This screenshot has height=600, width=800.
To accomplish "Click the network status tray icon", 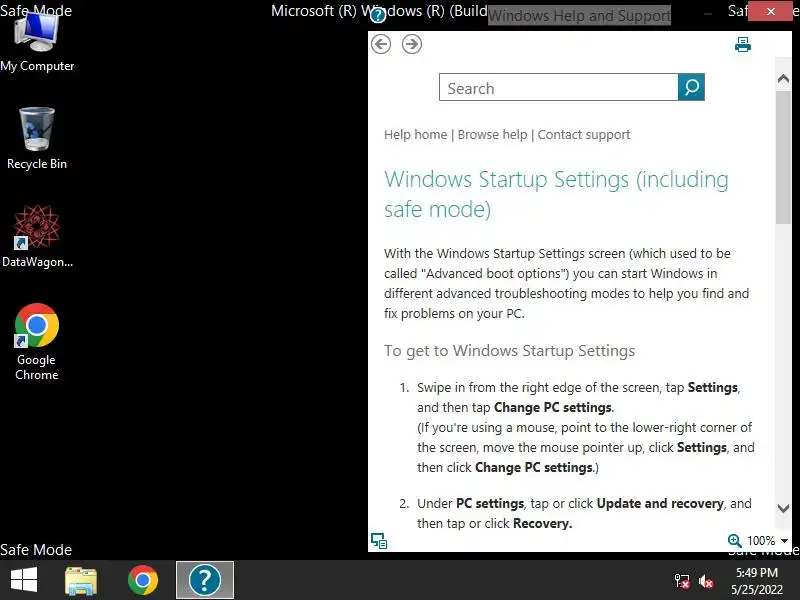I will [682, 581].
